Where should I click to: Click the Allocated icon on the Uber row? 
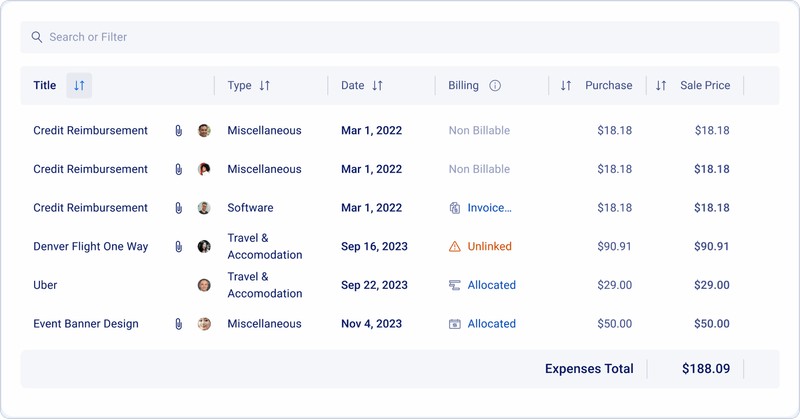click(455, 285)
